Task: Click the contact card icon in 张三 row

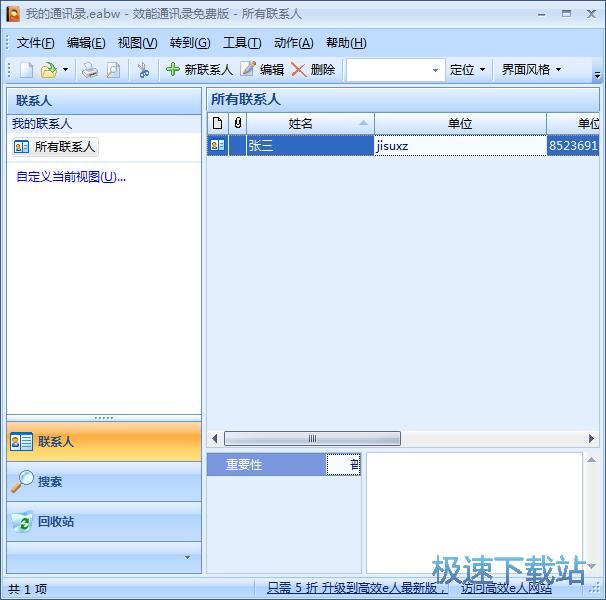Action: click(217, 145)
